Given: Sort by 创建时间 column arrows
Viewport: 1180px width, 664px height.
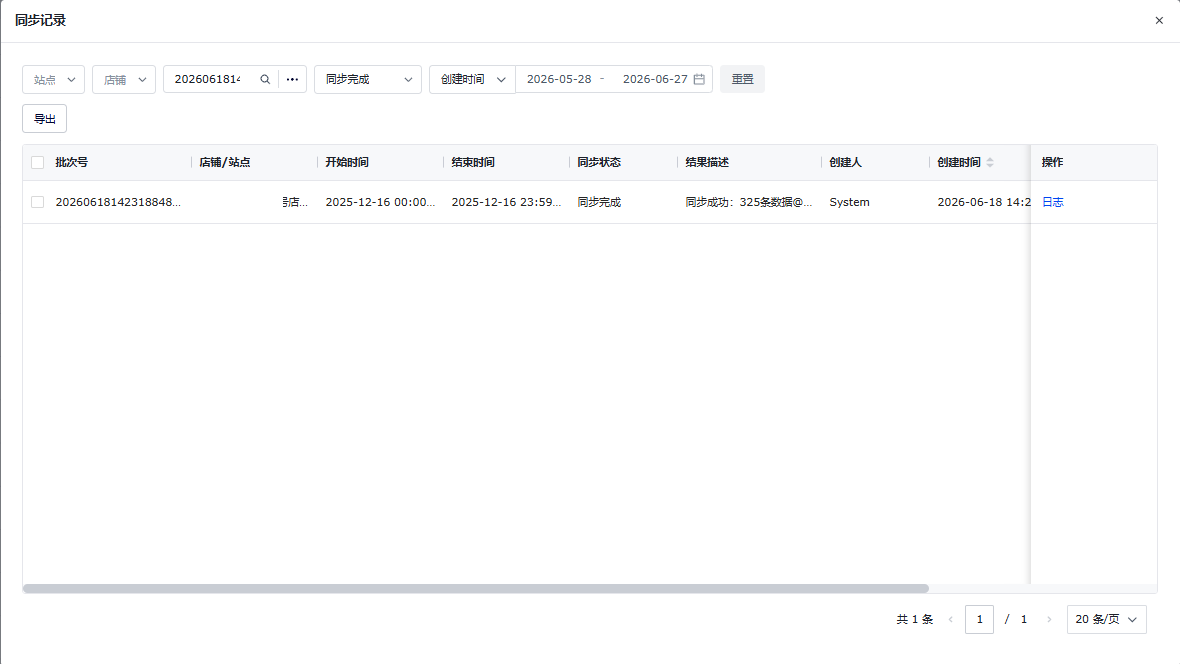Looking at the screenshot, I should tap(990, 163).
